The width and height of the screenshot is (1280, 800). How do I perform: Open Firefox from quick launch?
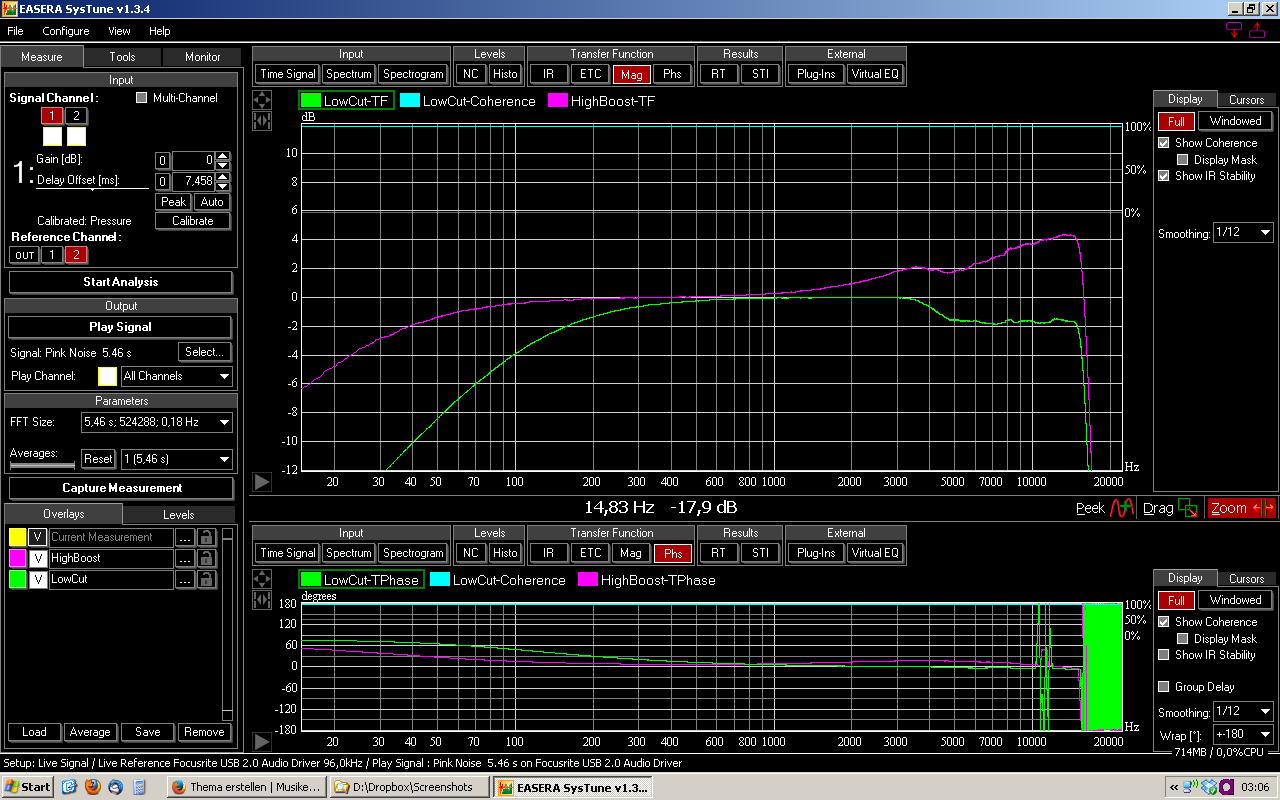(x=91, y=787)
